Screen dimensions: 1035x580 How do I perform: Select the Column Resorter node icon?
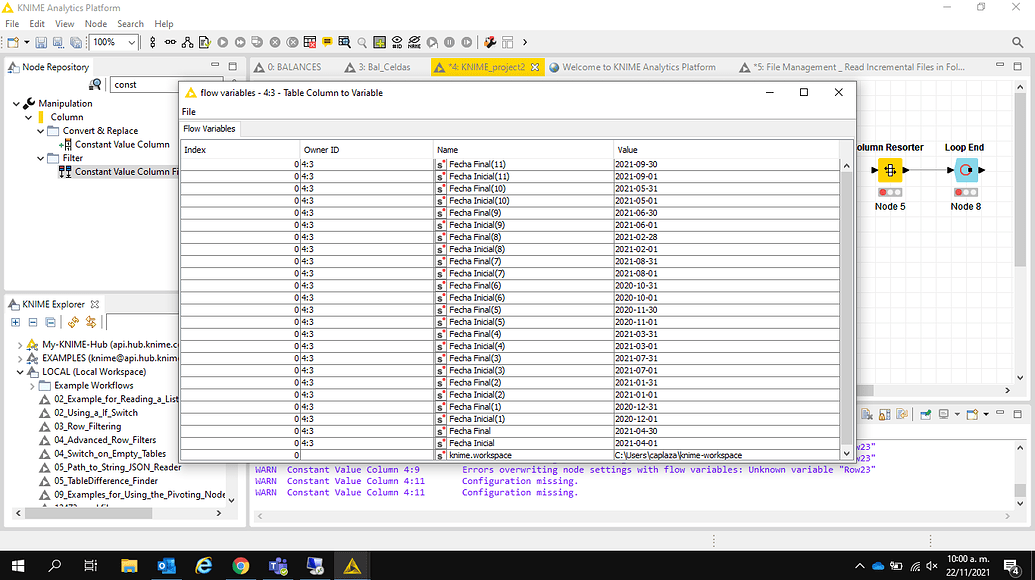coord(890,170)
